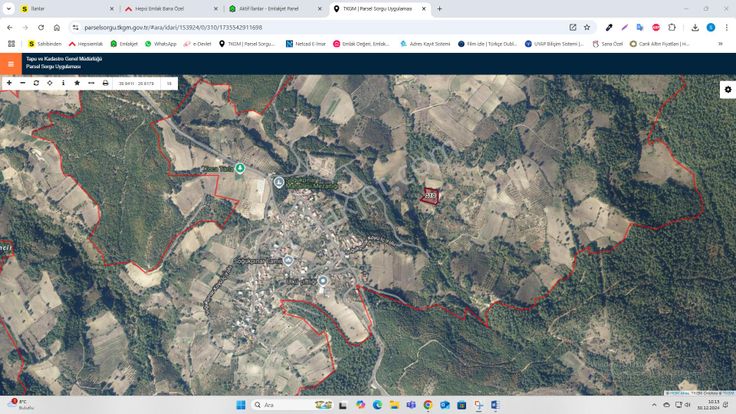736x414 pixels.
Task: Click the info tool icon
Action: [63, 83]
